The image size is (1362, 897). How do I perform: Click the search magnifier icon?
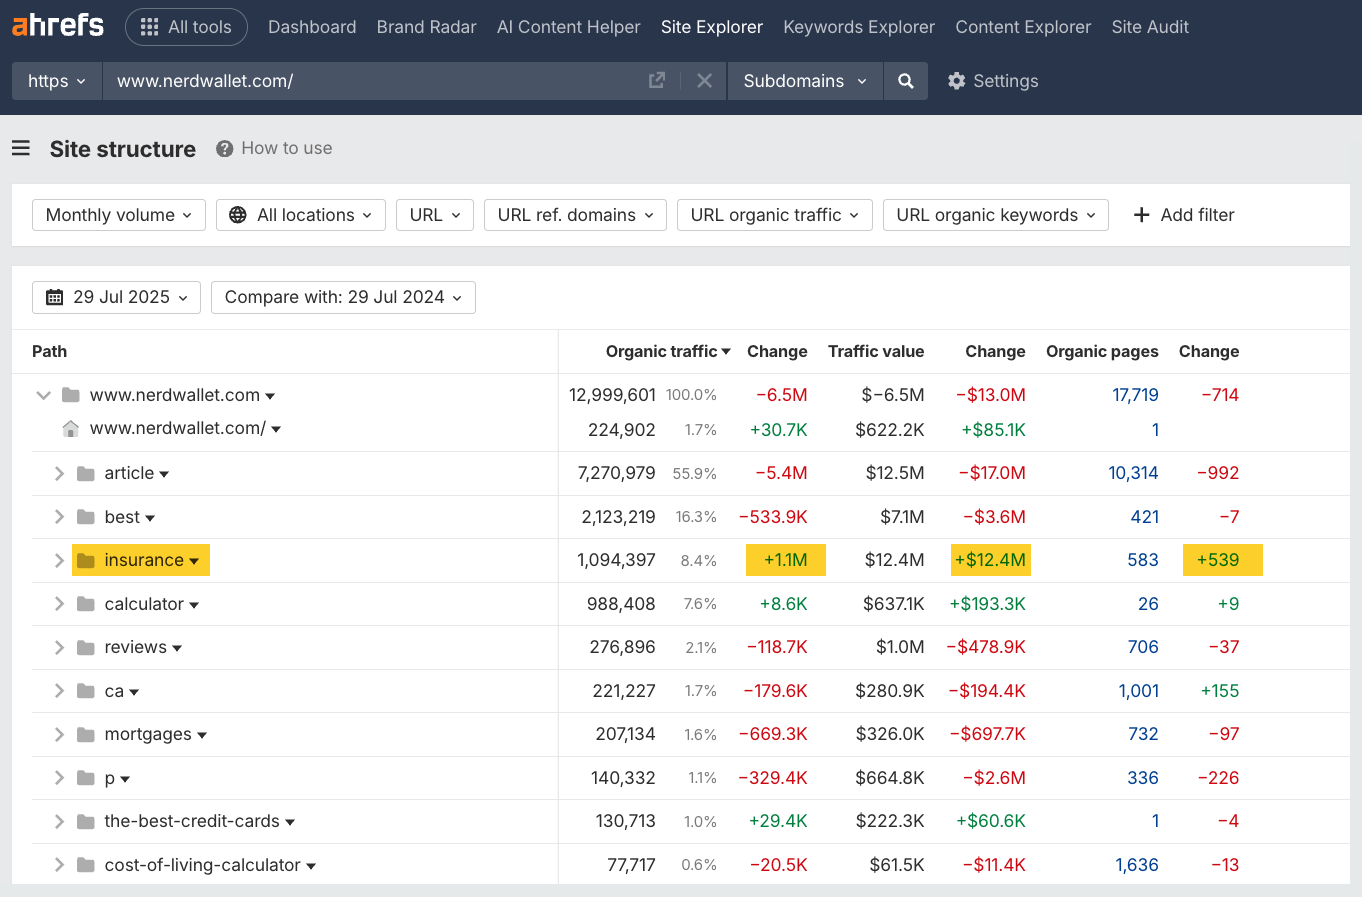tap(905, 81)
